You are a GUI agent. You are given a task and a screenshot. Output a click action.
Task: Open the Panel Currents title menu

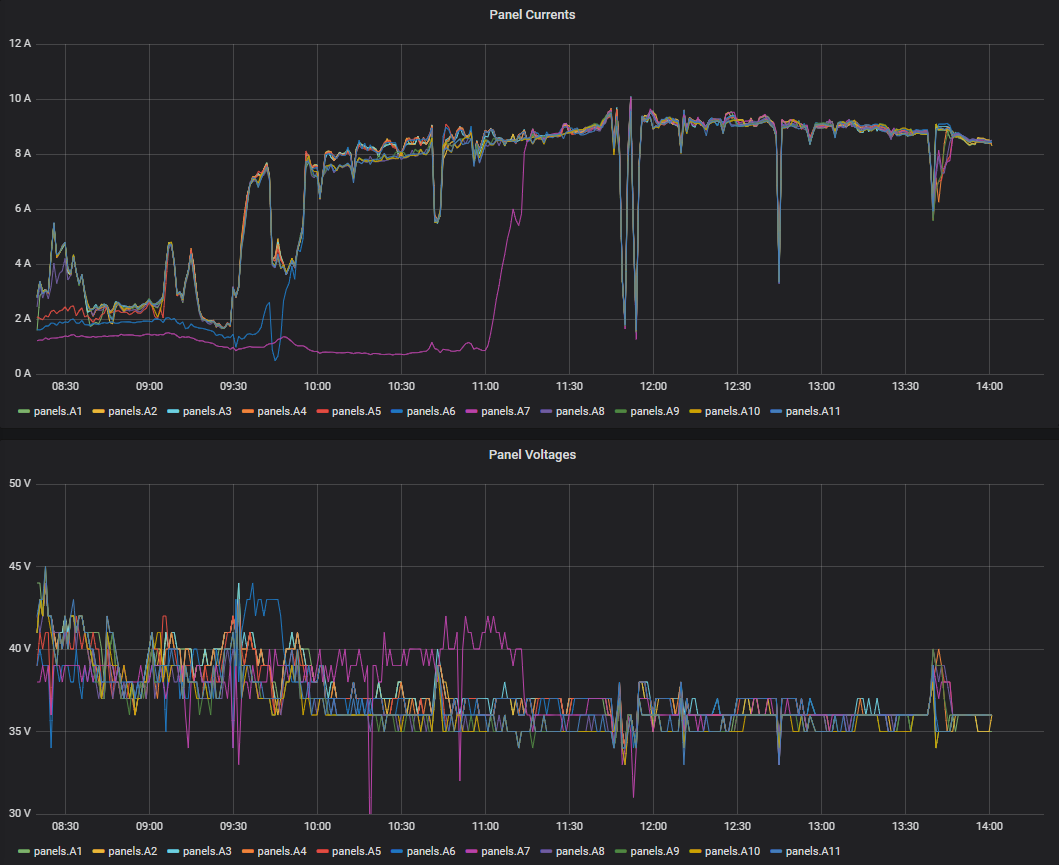point(531,15)
